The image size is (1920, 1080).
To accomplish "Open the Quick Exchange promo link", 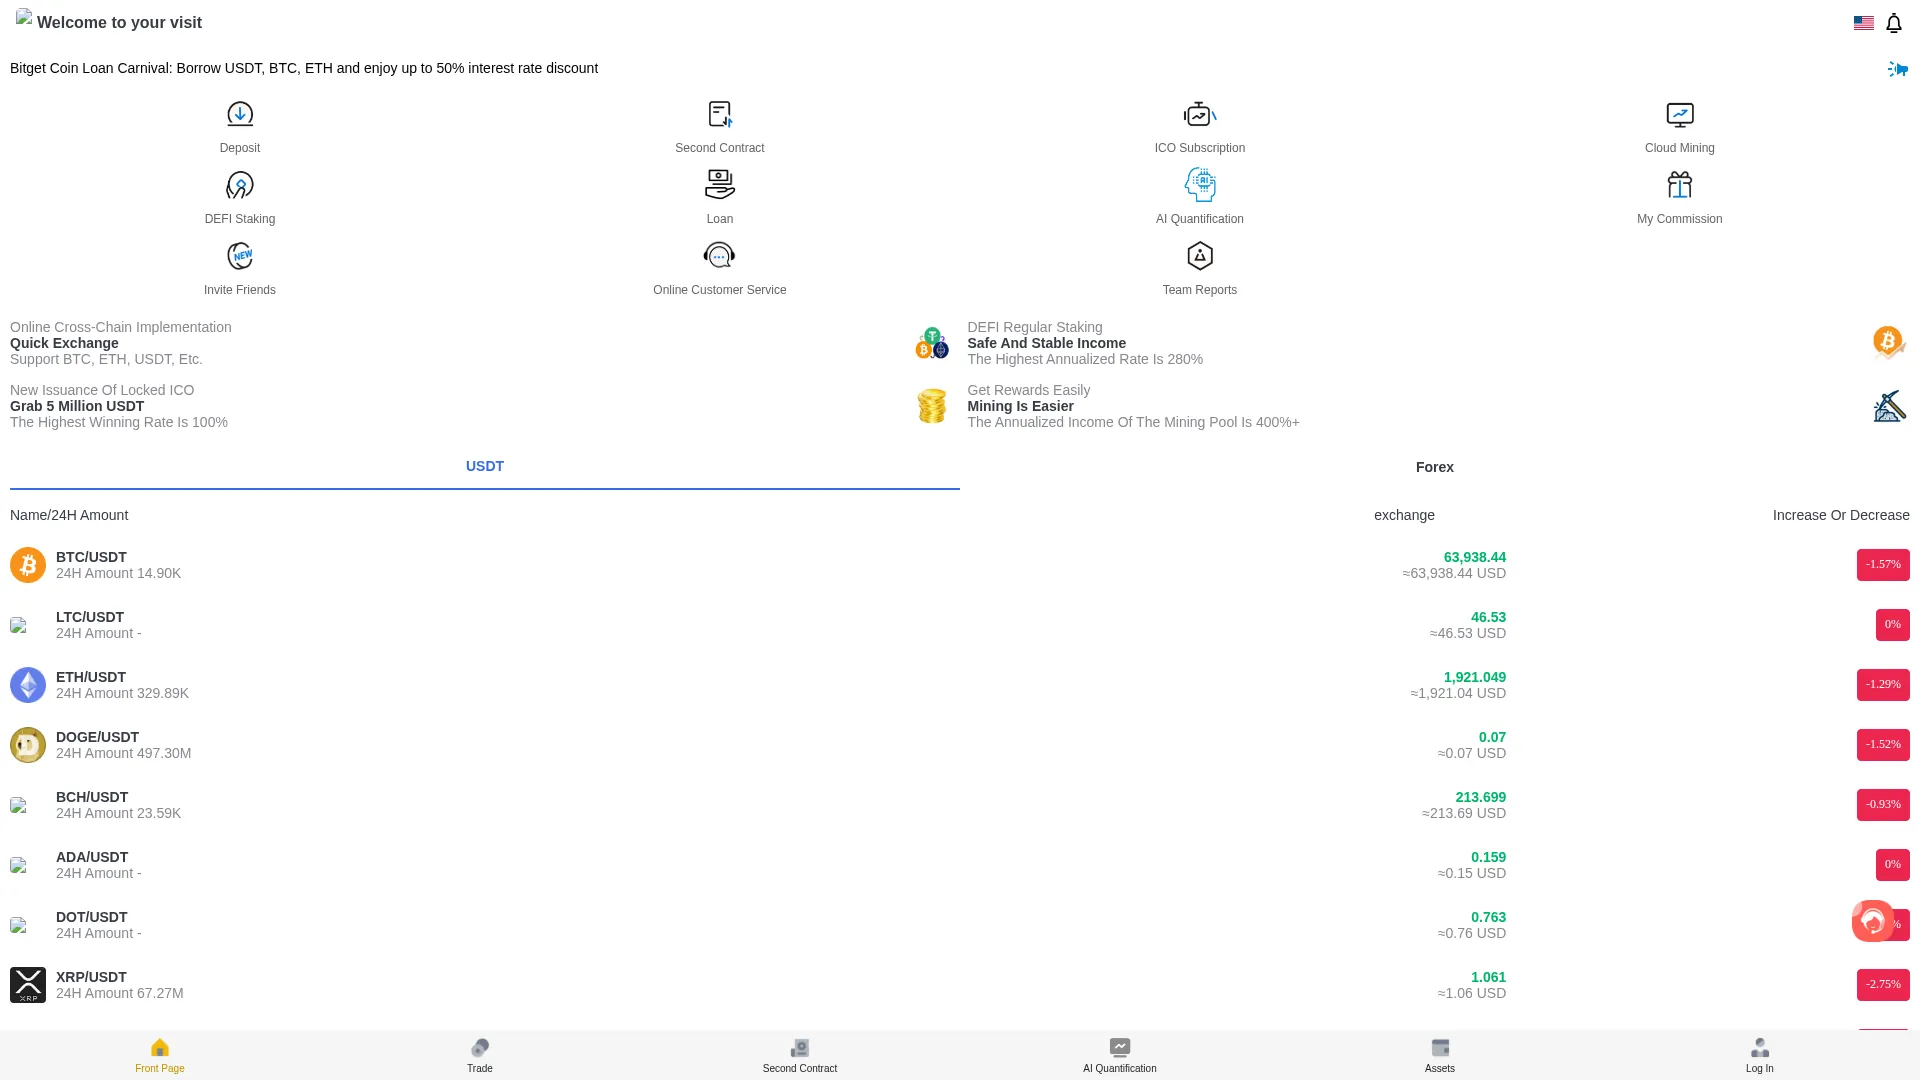I will pos(64,343).
